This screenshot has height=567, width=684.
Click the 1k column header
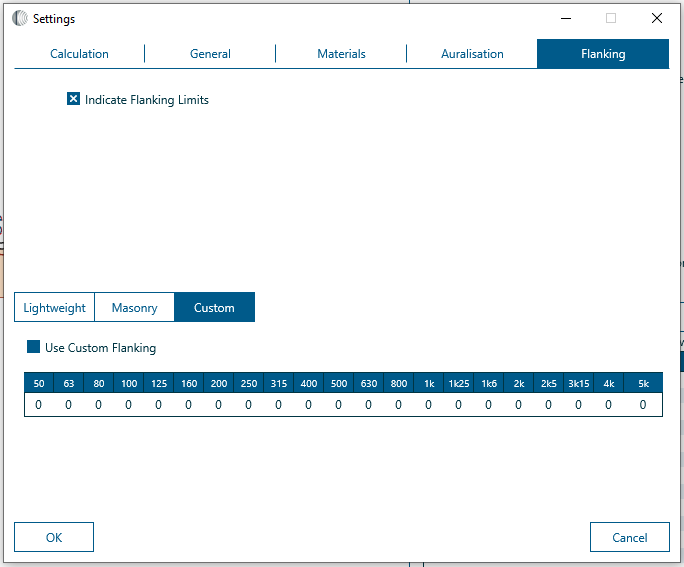(x=429, y=383)
